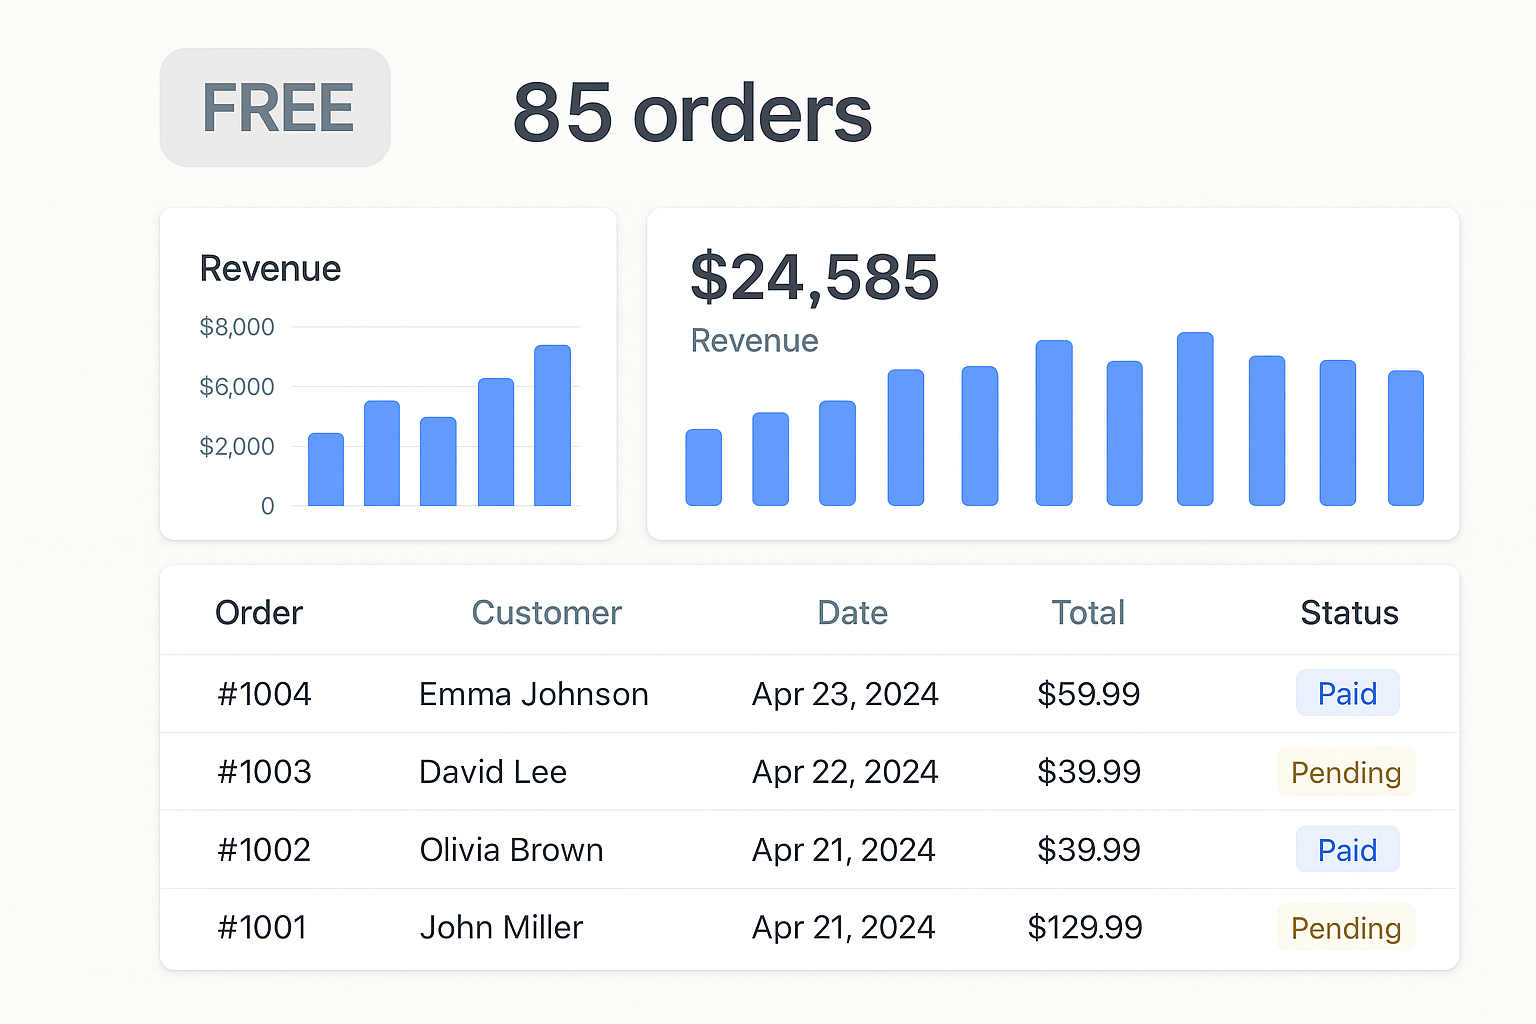Toggle the Paid status on order #1004
The width and height of the screenshot is (1536, 1024).
tap(1347, 693)
